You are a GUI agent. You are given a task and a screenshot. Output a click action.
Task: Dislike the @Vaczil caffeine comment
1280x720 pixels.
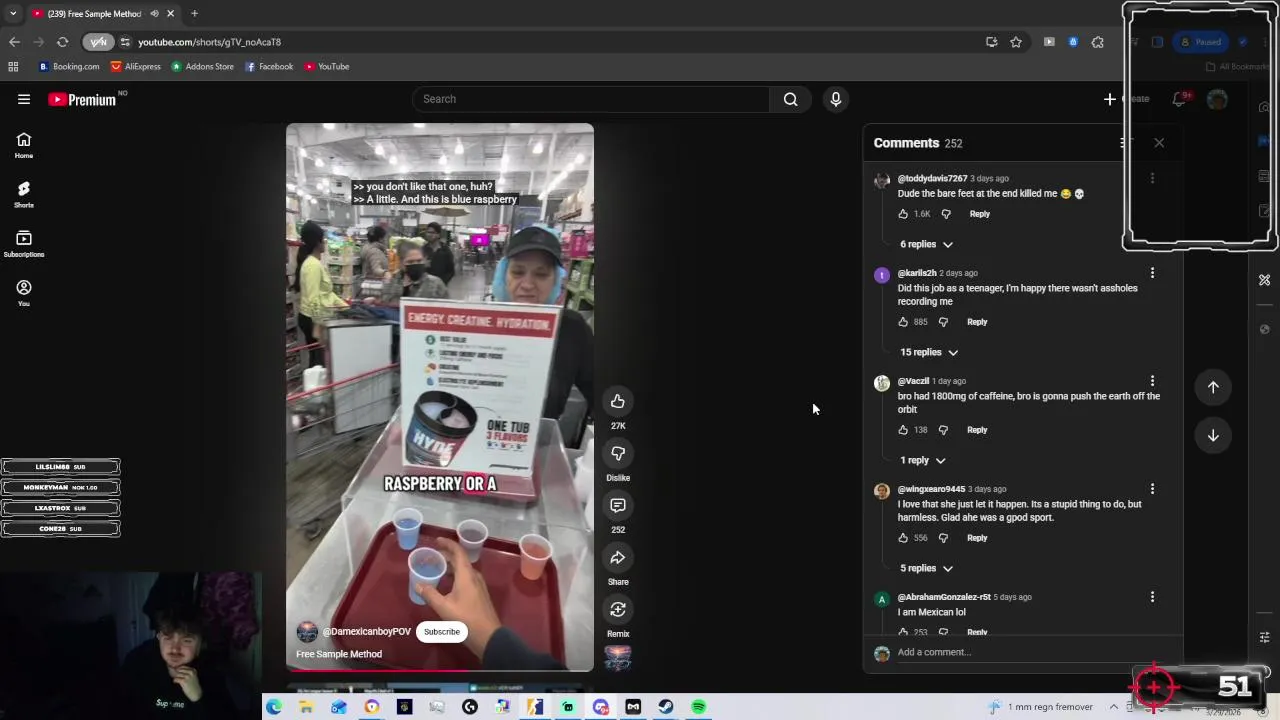tap(943, 430)
